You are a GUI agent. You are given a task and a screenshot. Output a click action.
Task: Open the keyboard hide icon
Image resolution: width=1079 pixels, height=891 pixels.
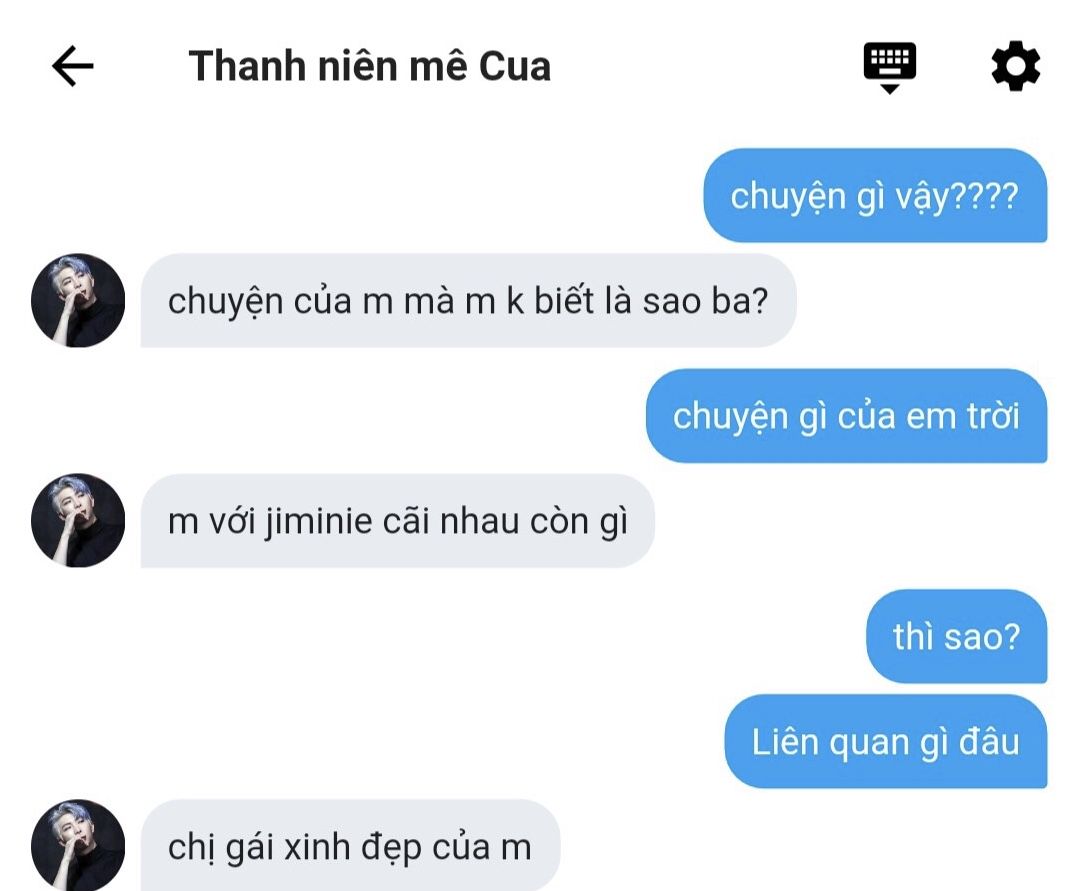point(890,67)
